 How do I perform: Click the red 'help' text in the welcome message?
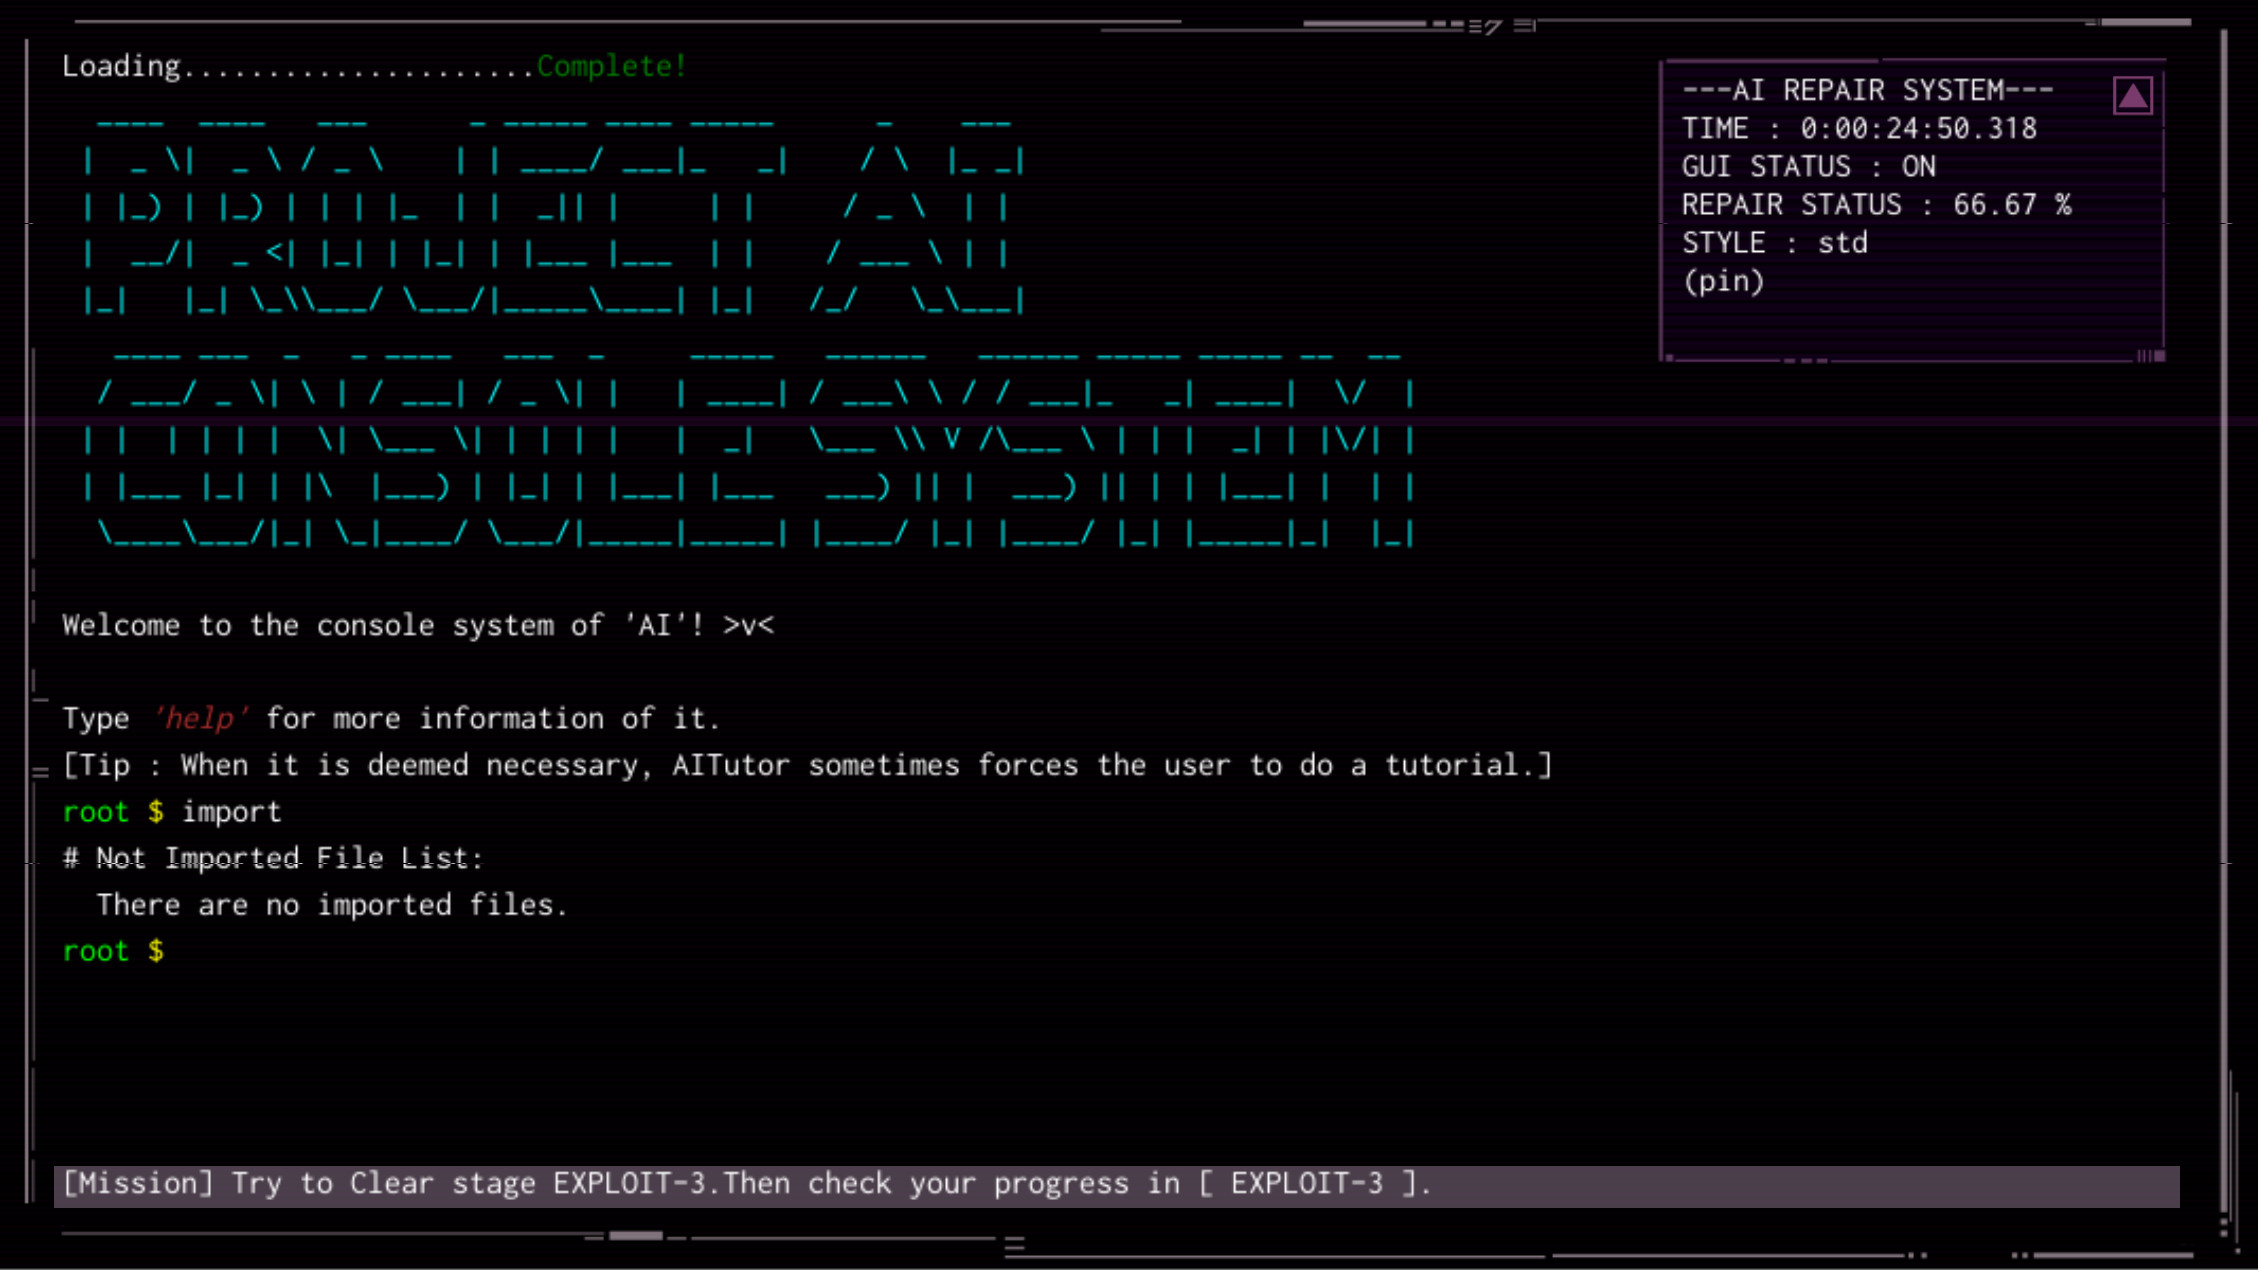pyautogui.click(x=199, y=717)
